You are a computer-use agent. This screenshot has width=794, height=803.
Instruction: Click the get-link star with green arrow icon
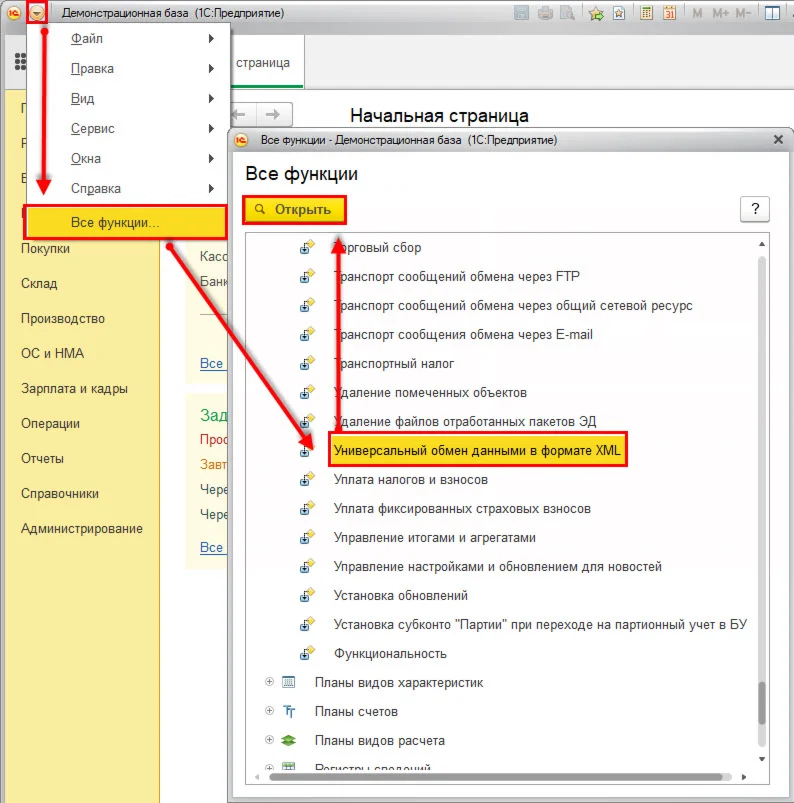[x=596, y=13]
